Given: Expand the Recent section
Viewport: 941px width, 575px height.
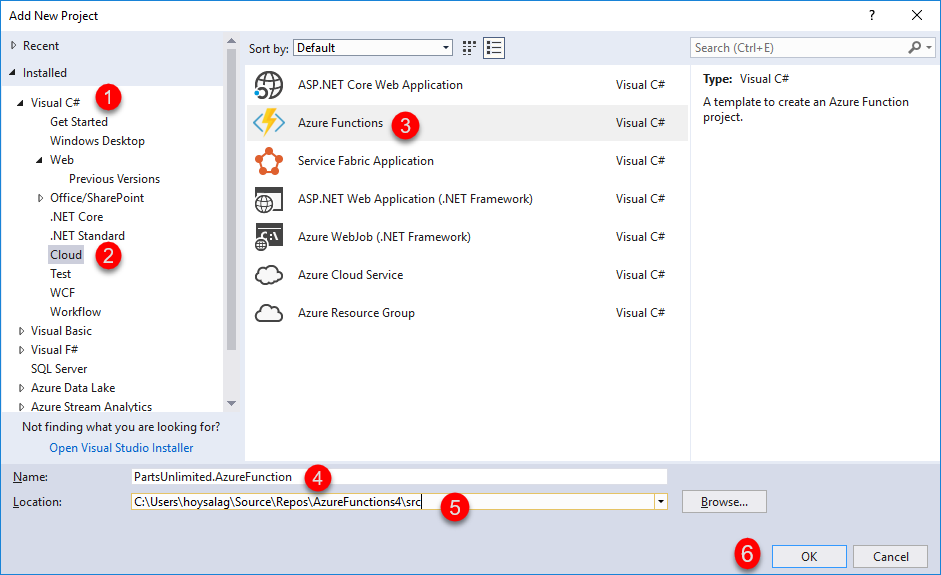Looking at the screenshot, I should [x=13, y=46].
